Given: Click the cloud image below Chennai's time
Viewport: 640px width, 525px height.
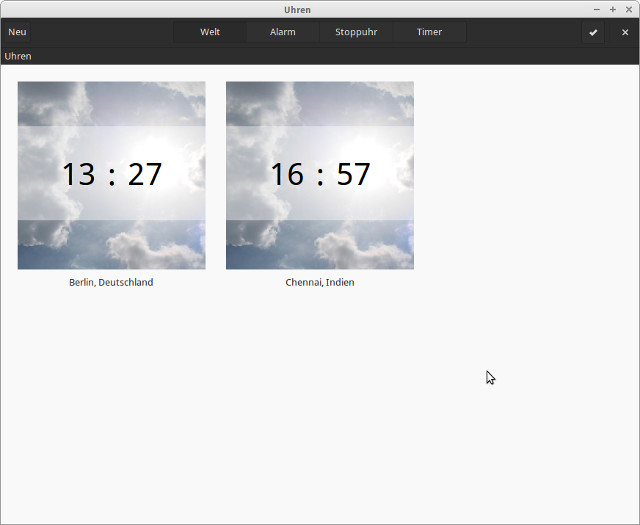Looking at the screenshot, I should [x=319, y=245].
